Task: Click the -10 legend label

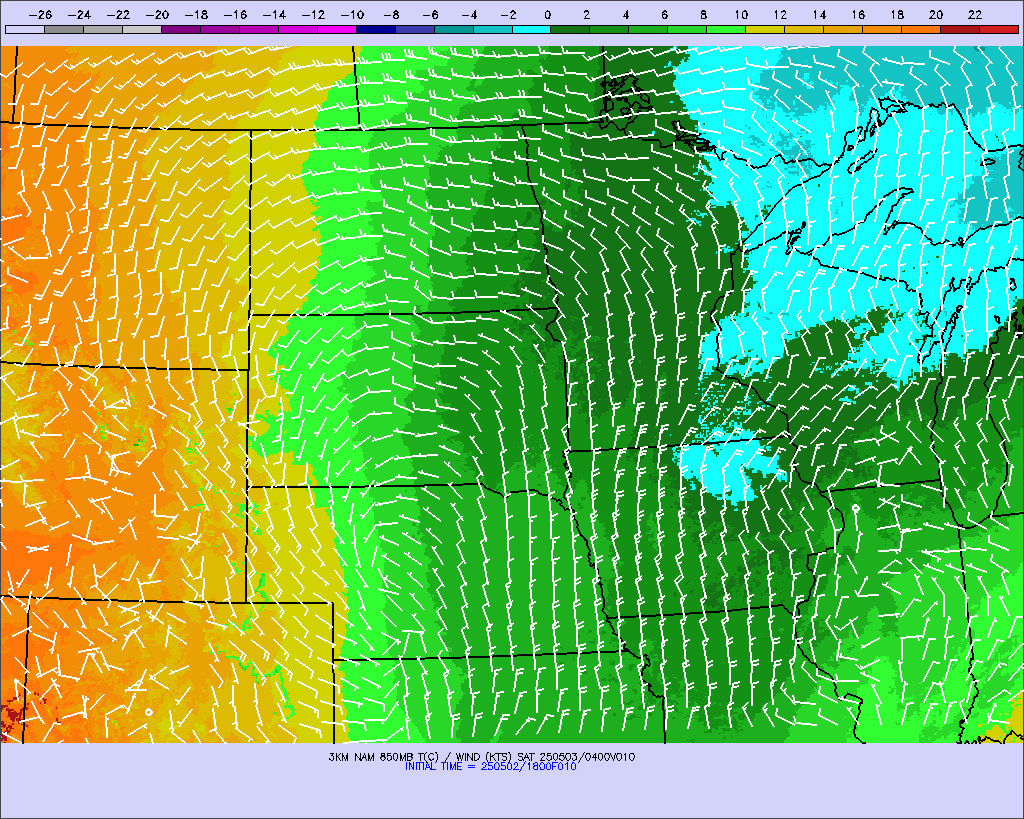Action: [352, 14]
